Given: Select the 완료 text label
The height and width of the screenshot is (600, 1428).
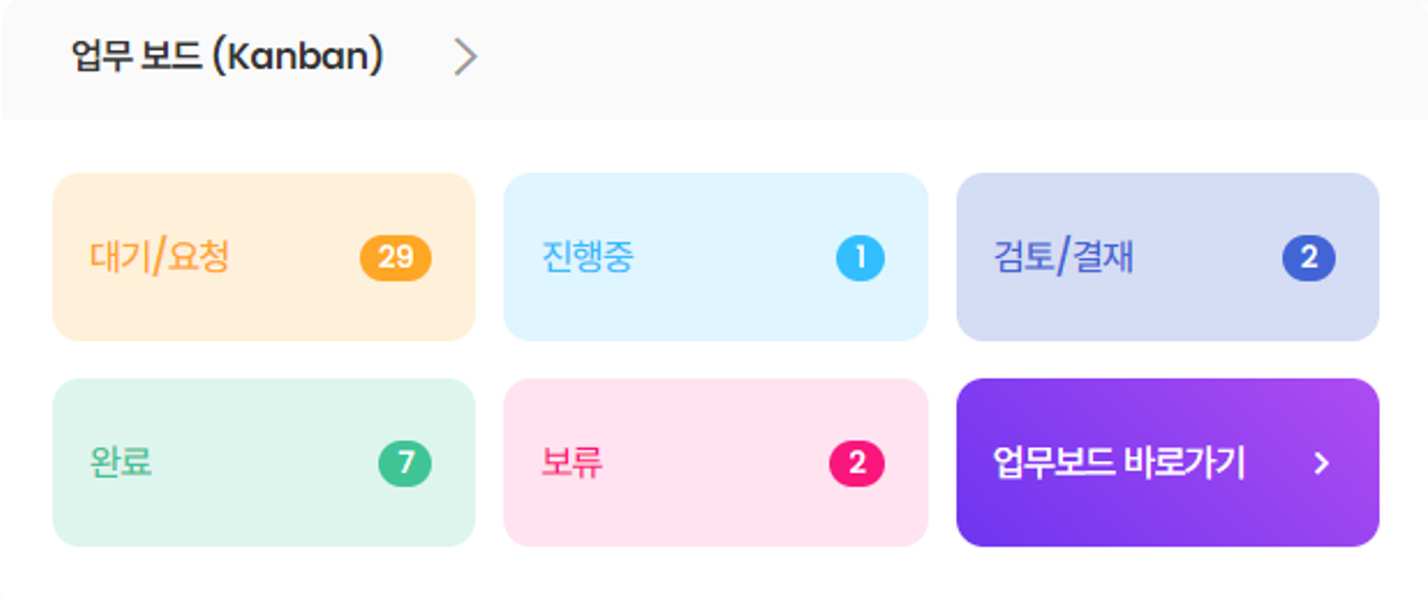Looking at the screenshot, I should click(121, 463).
